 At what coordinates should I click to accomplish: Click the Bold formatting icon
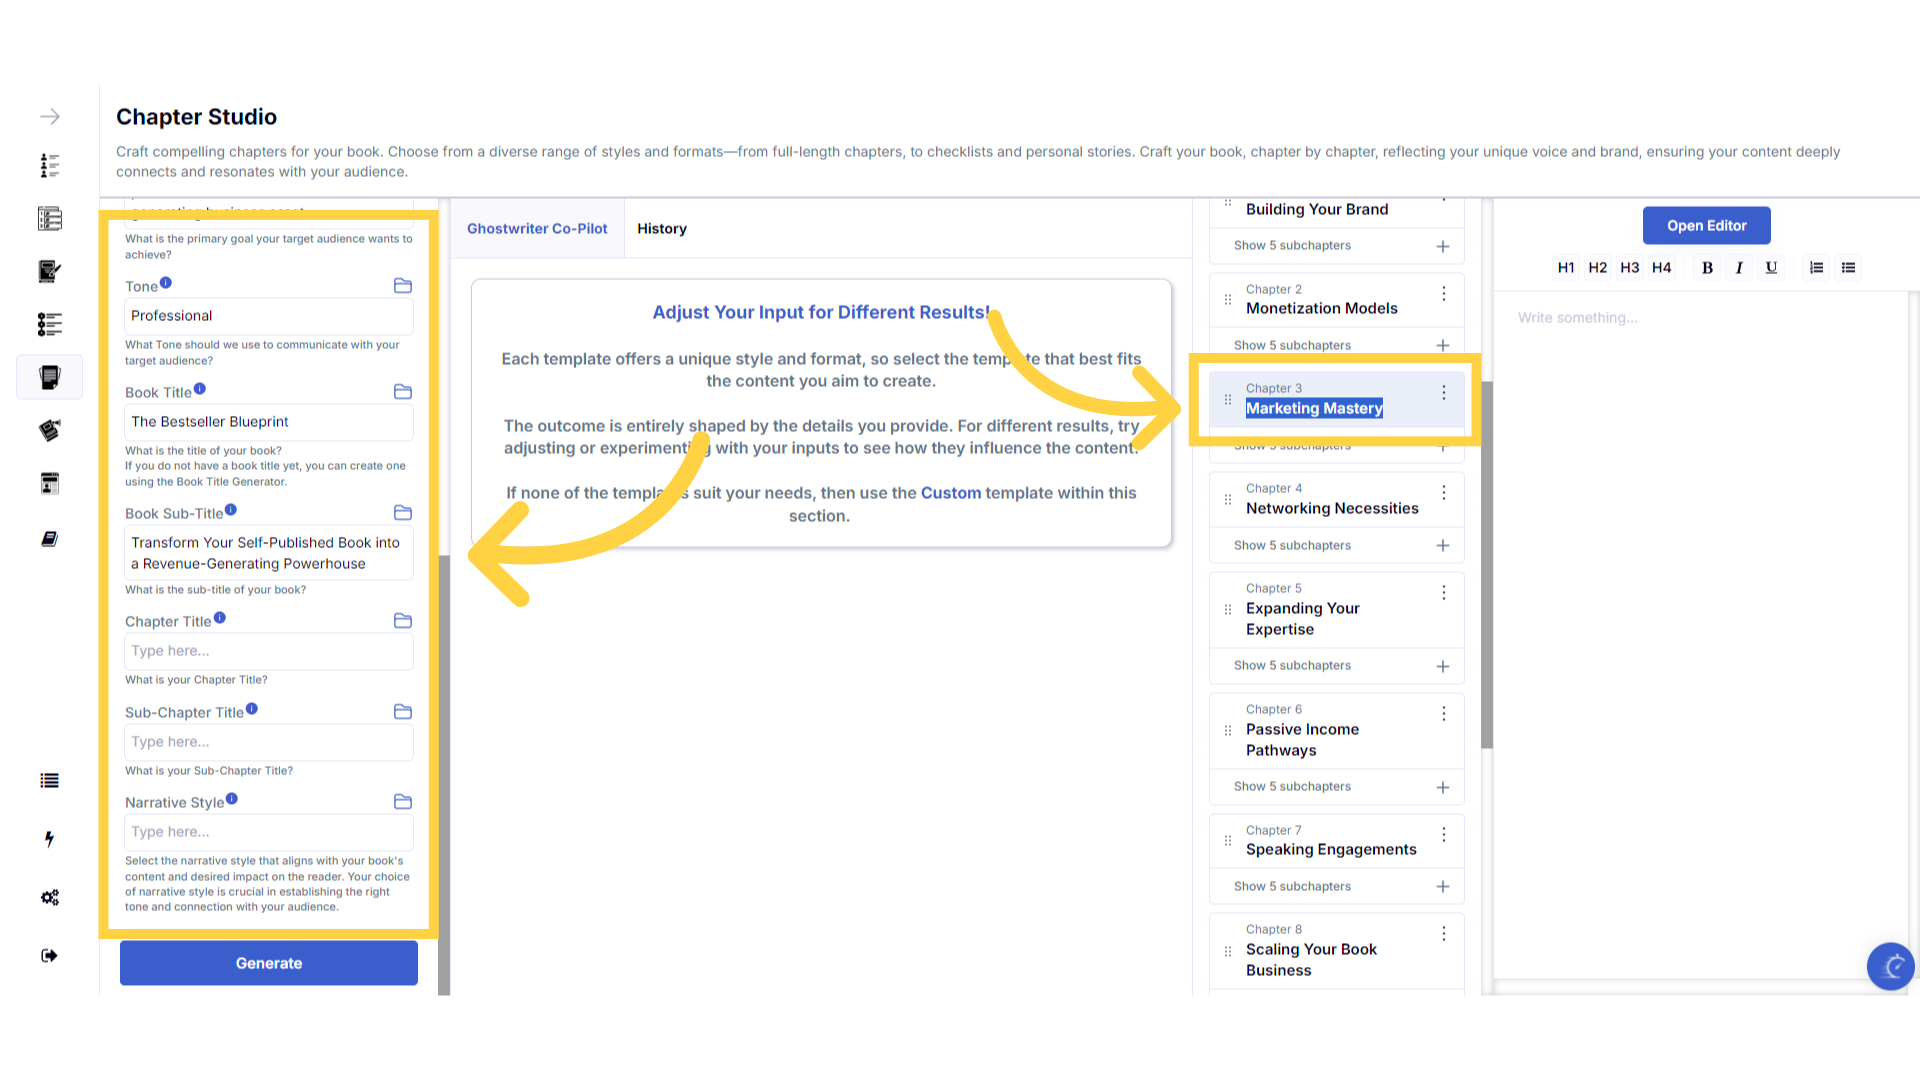[1707, 268]
